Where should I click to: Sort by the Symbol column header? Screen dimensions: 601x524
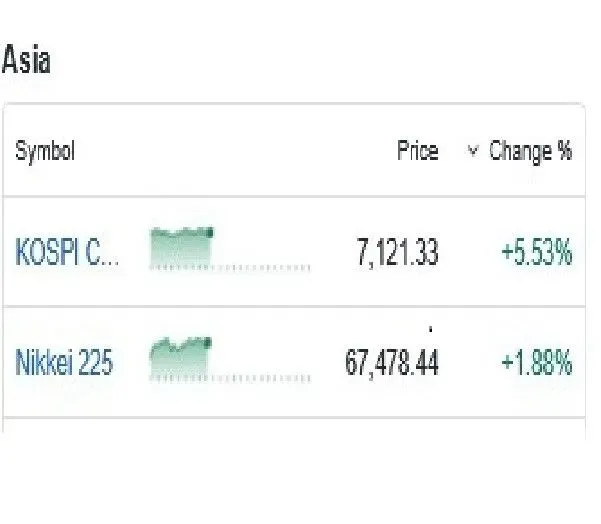coord(45,151)
